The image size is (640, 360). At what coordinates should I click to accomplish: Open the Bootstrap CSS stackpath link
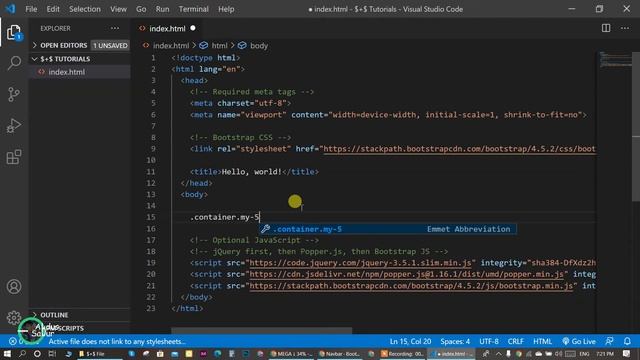(459, 149)
